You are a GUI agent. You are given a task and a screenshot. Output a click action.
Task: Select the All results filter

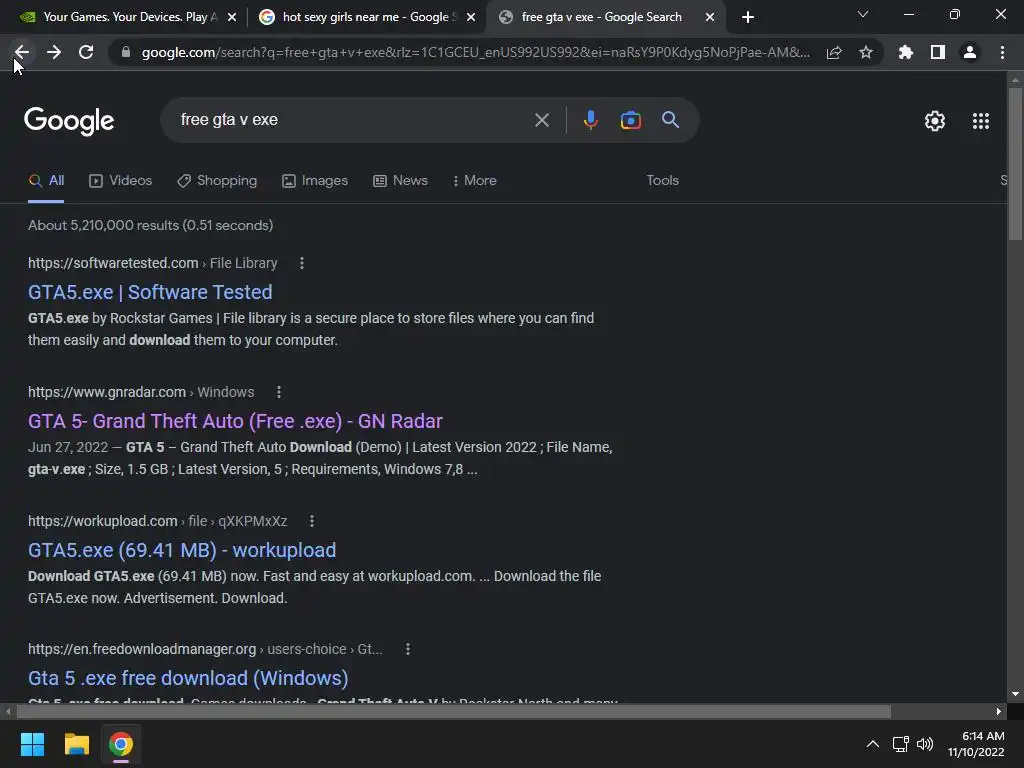click(46, 180)
